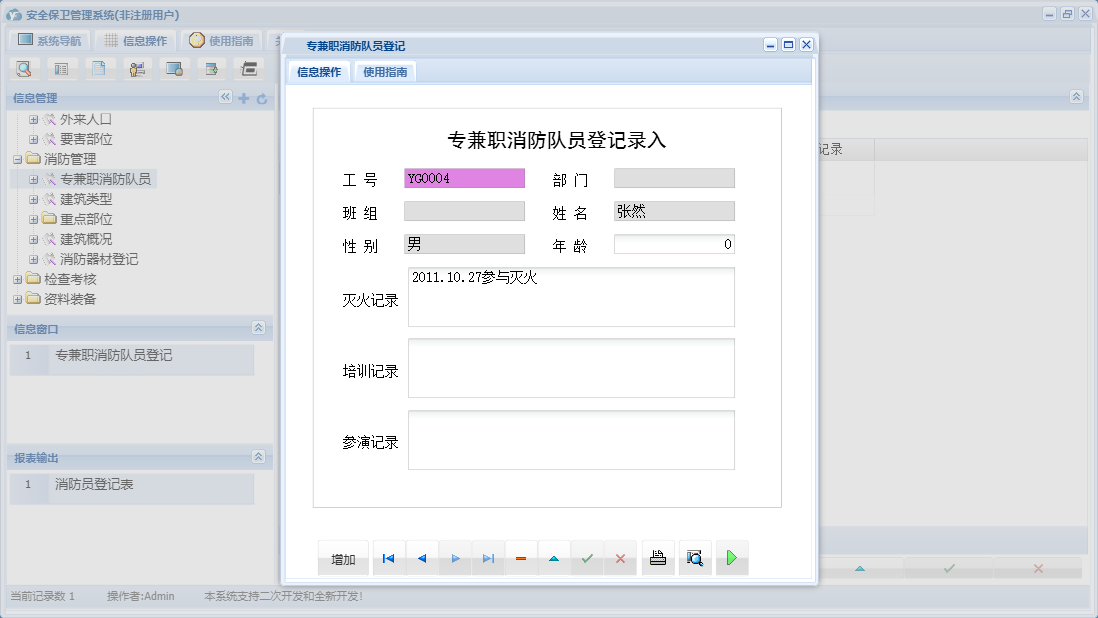Click the green run arrow in the dialog
The image size is (1098, 618).
click(x=731, y=558)
